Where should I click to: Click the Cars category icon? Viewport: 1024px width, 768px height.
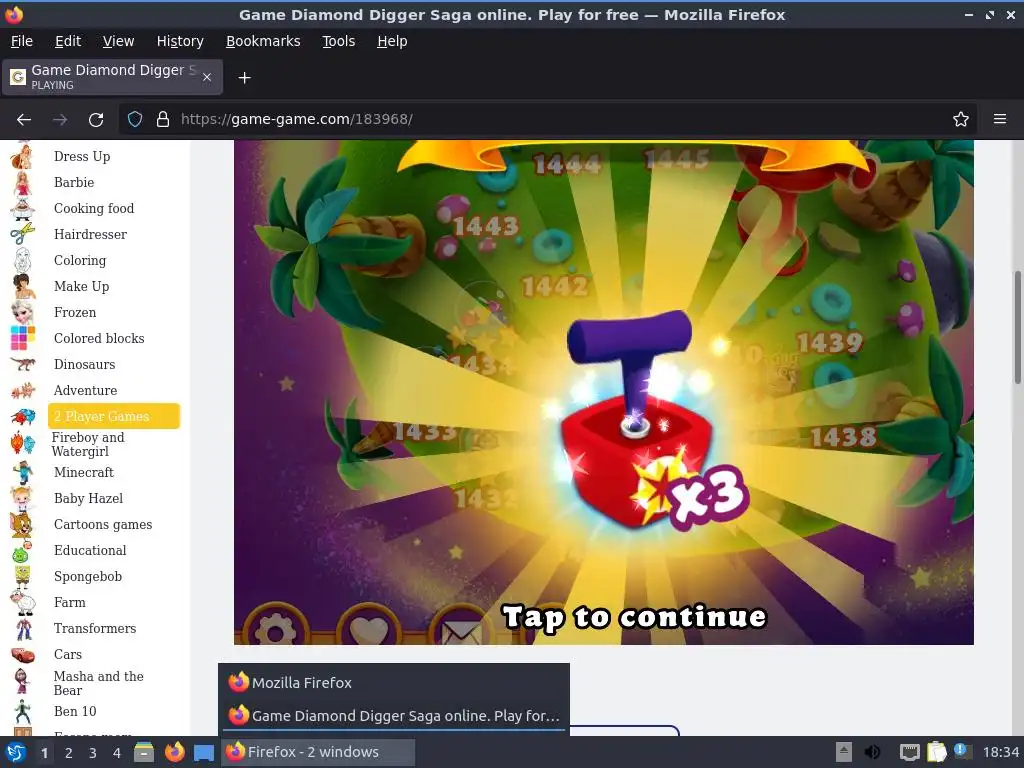click(x=22, y=654)
